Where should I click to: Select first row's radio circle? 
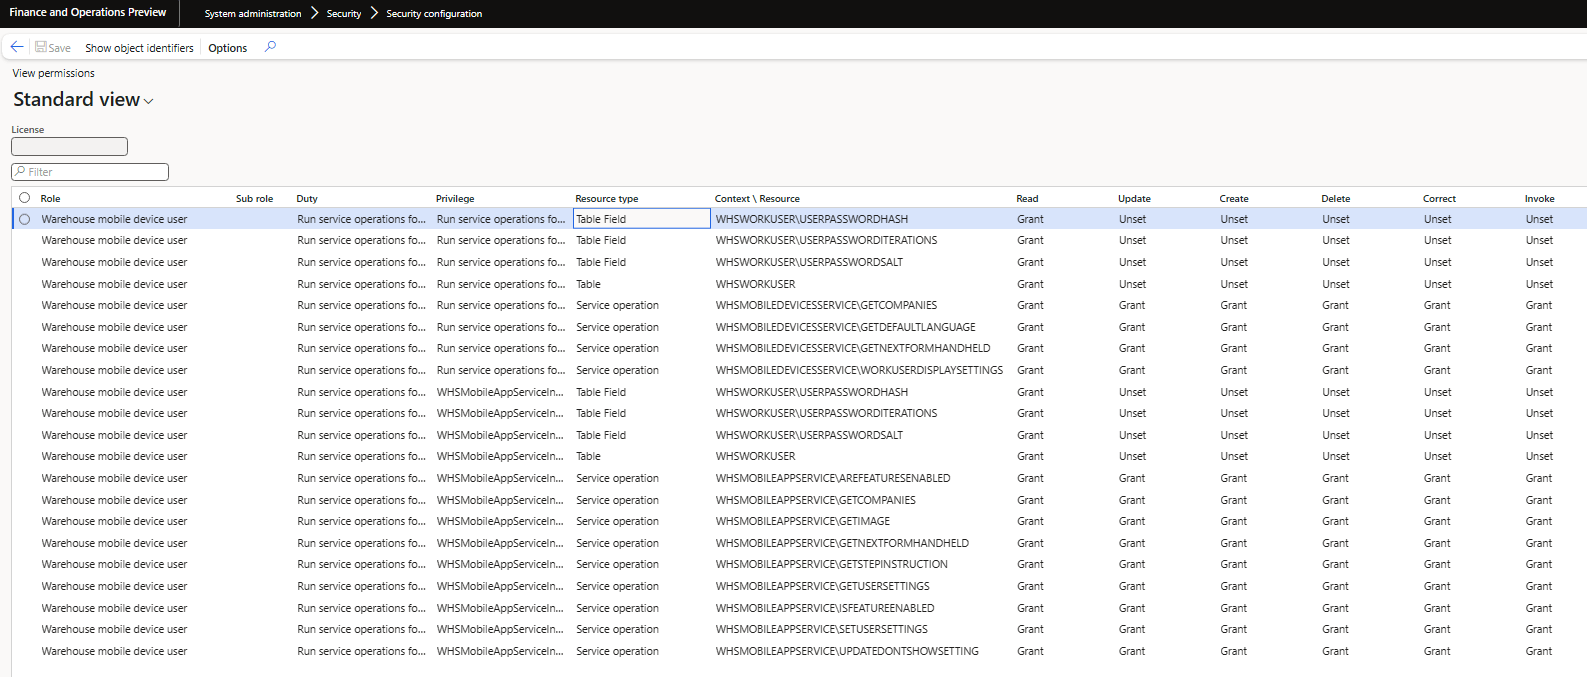pos(25,219)
